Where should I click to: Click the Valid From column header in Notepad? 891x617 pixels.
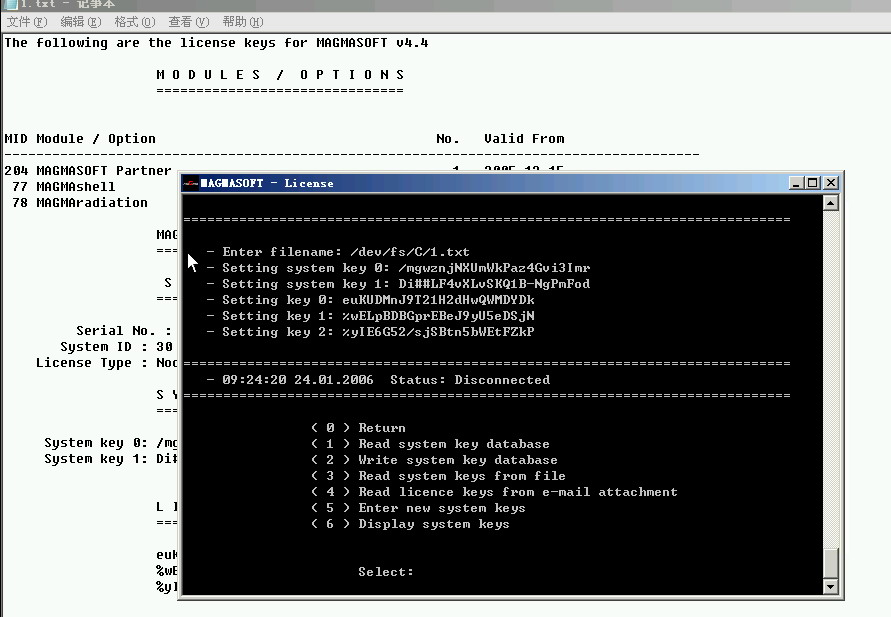pyautogui.click(x=524, y=139)
